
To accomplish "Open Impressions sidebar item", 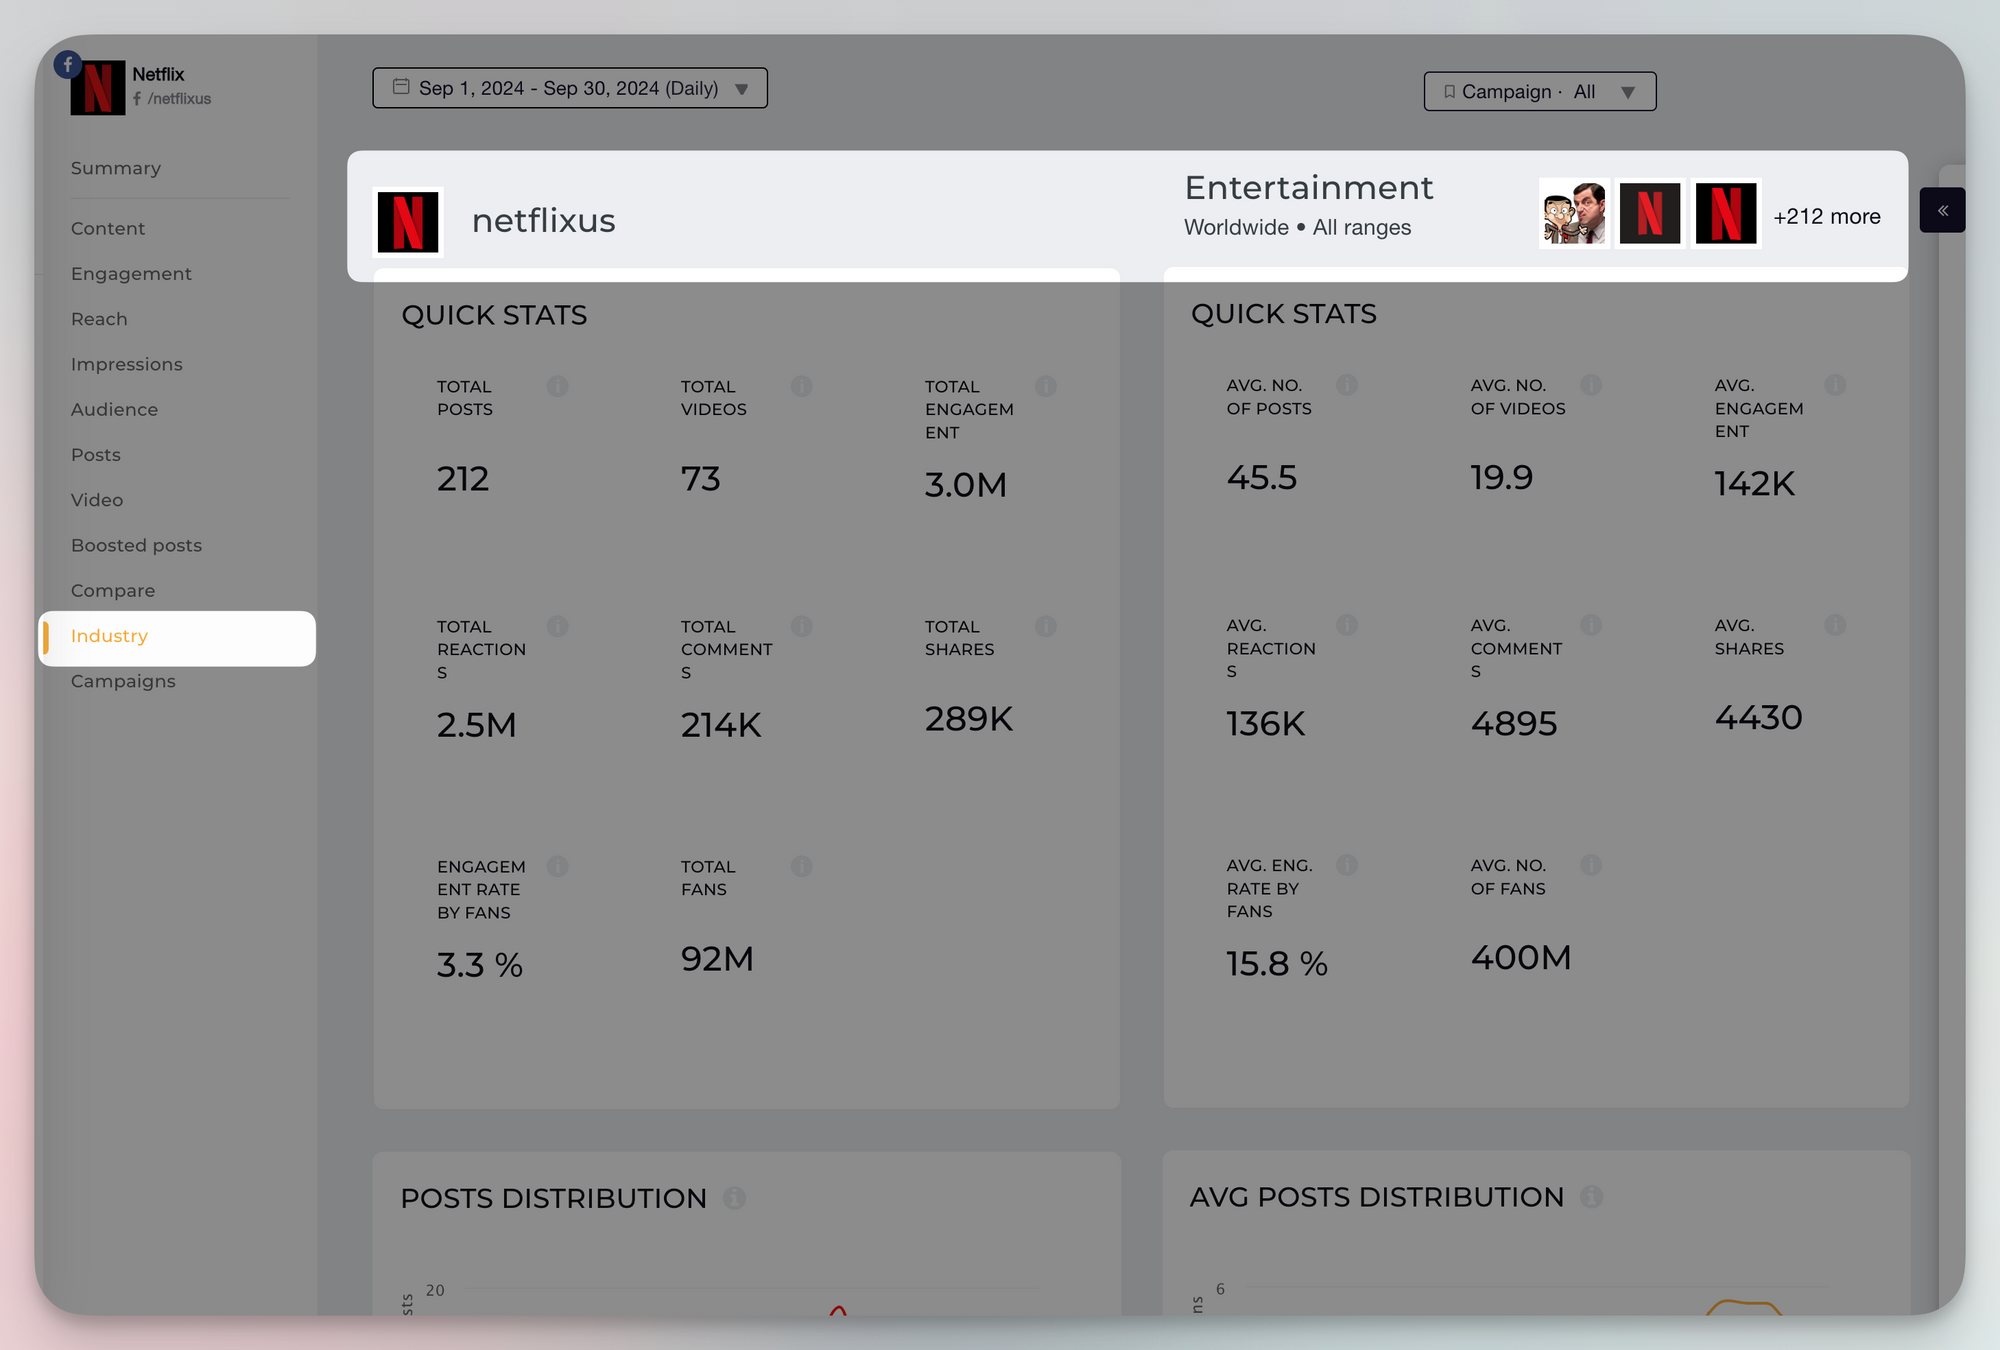I will point(126,364).
